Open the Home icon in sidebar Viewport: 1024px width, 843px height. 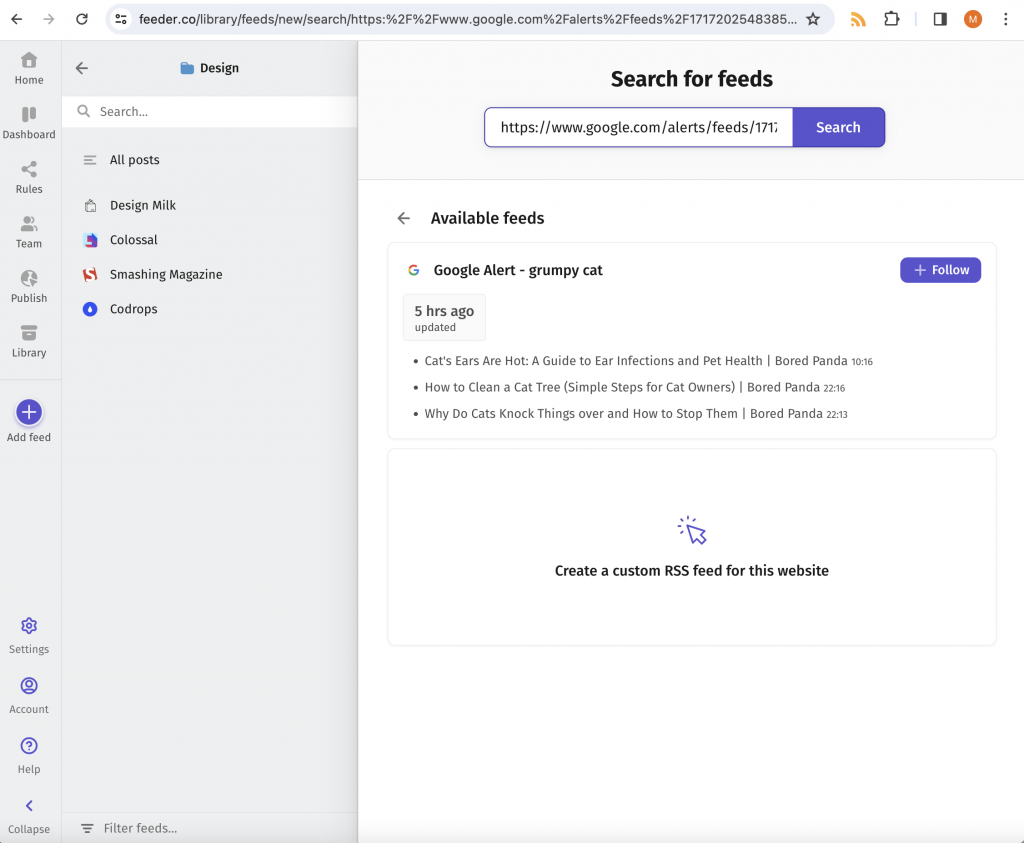[x=29, y=60]
